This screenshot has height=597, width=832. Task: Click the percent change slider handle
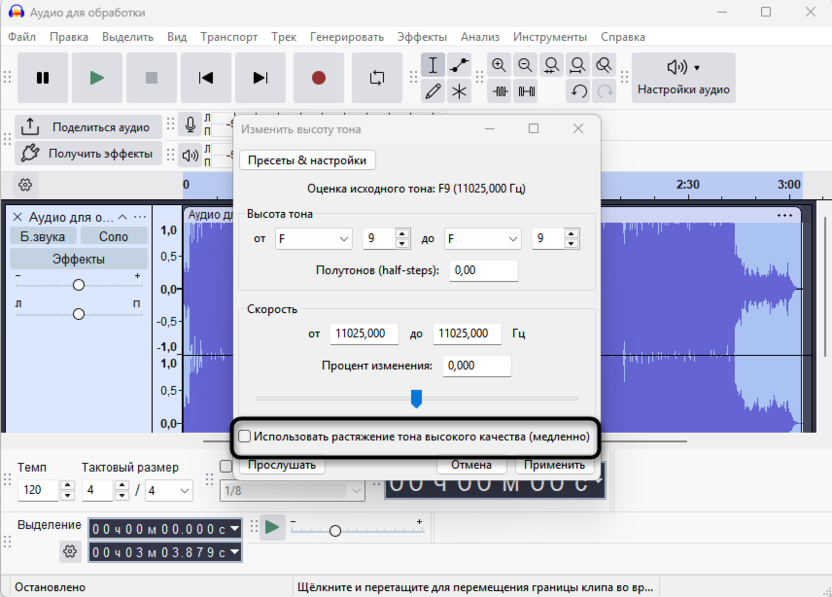click(x=416, y=399)
